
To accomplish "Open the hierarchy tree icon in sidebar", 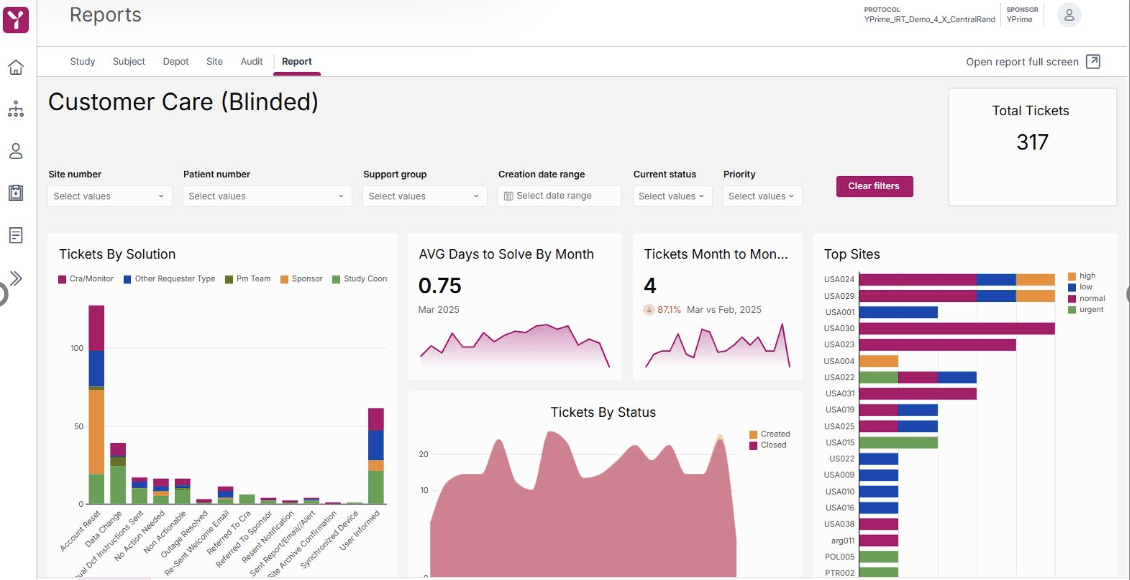I will coord(16,110).
